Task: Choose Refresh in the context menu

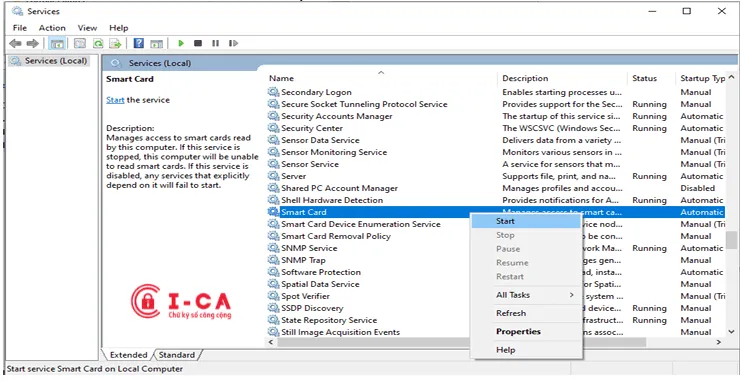Action: (x=526, y=313)
